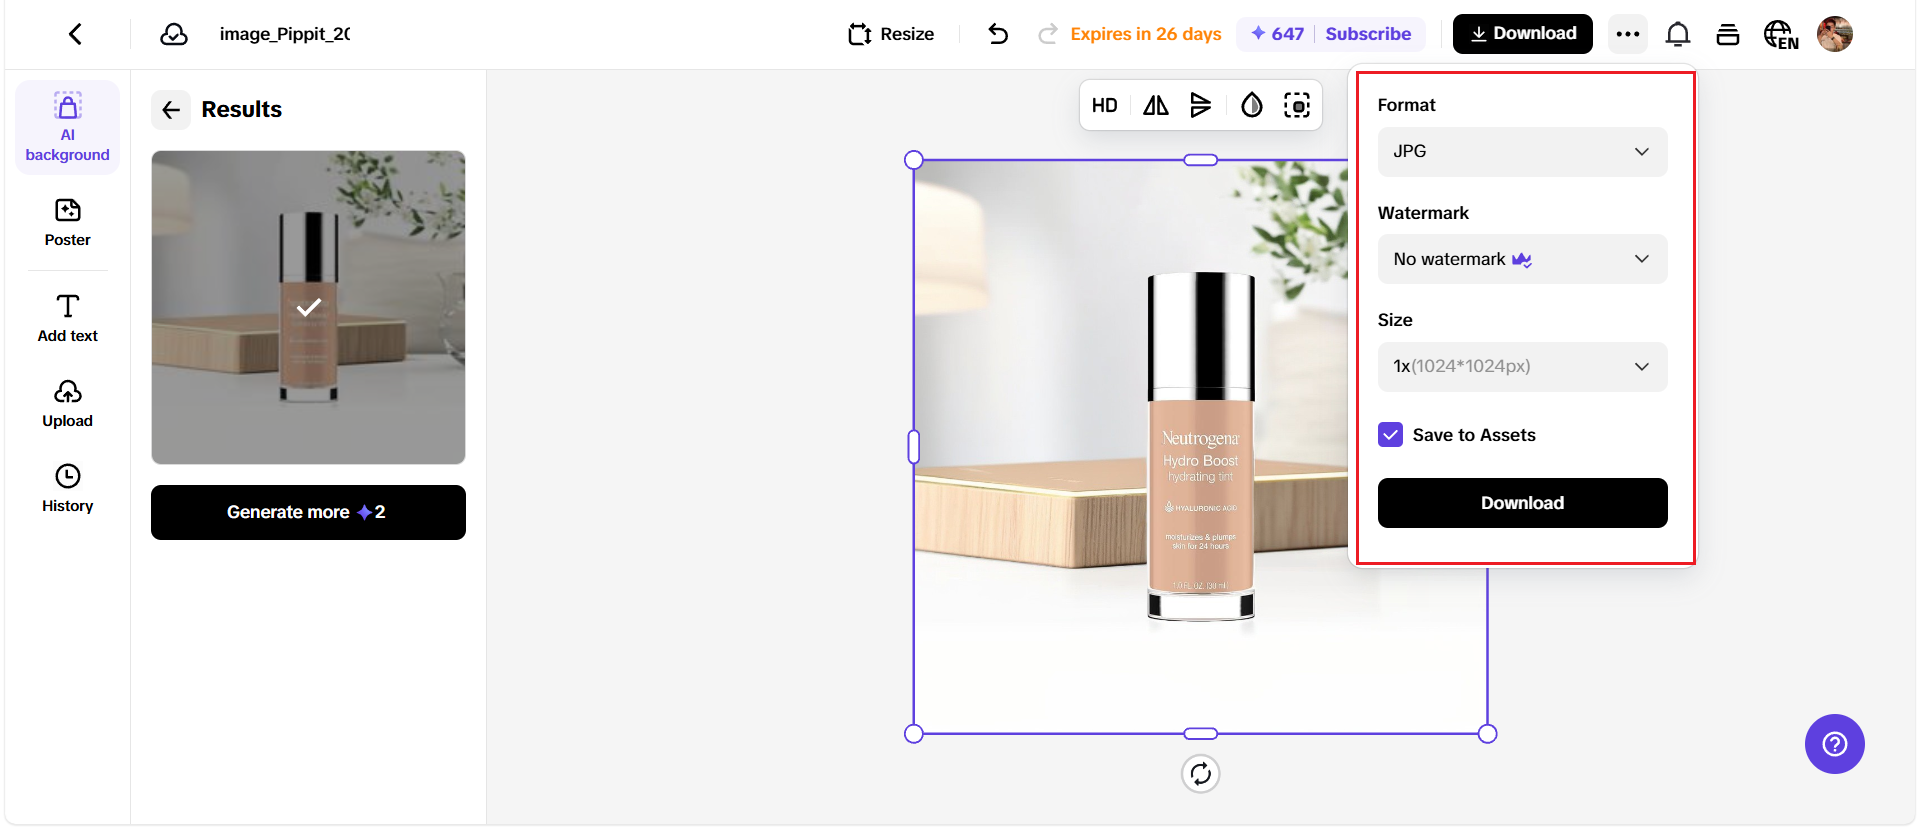The height and width of the screenshot is (829, 1920).
Task: Expand the Format JPG dropdown
Action: 1521,152
